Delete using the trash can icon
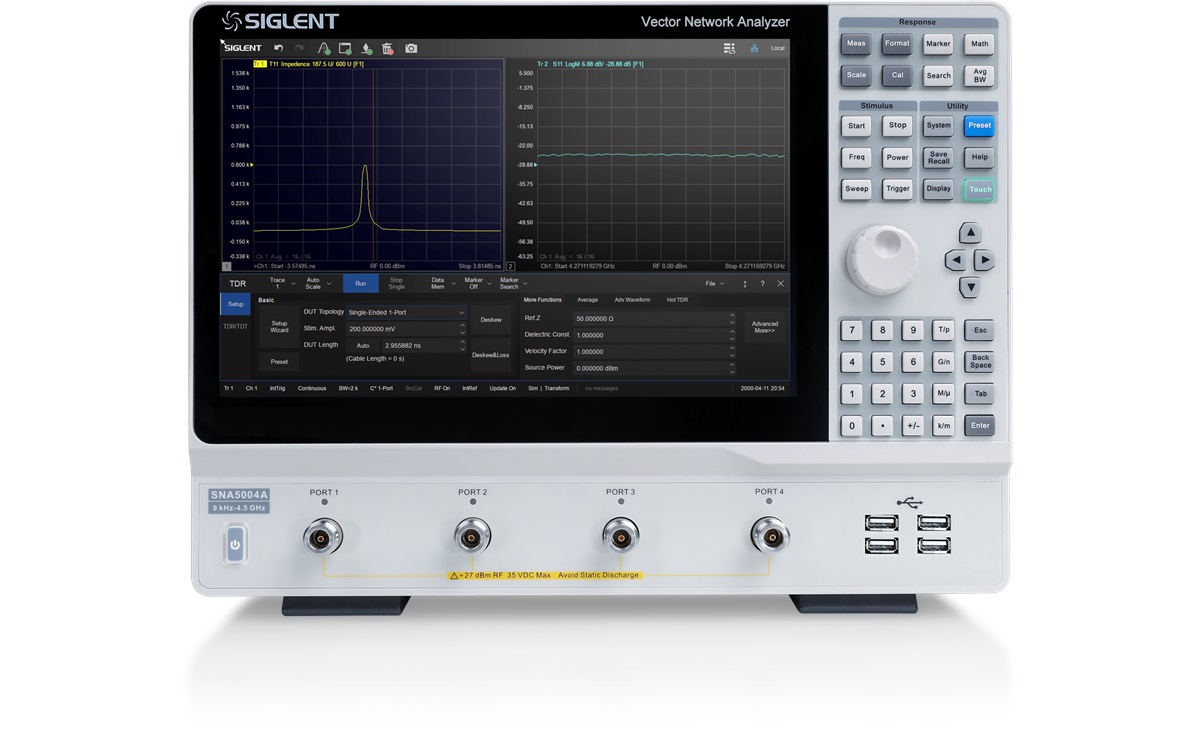Image resolution: width=1200 pixels, height=735 pixels. [x=388, y=48]
